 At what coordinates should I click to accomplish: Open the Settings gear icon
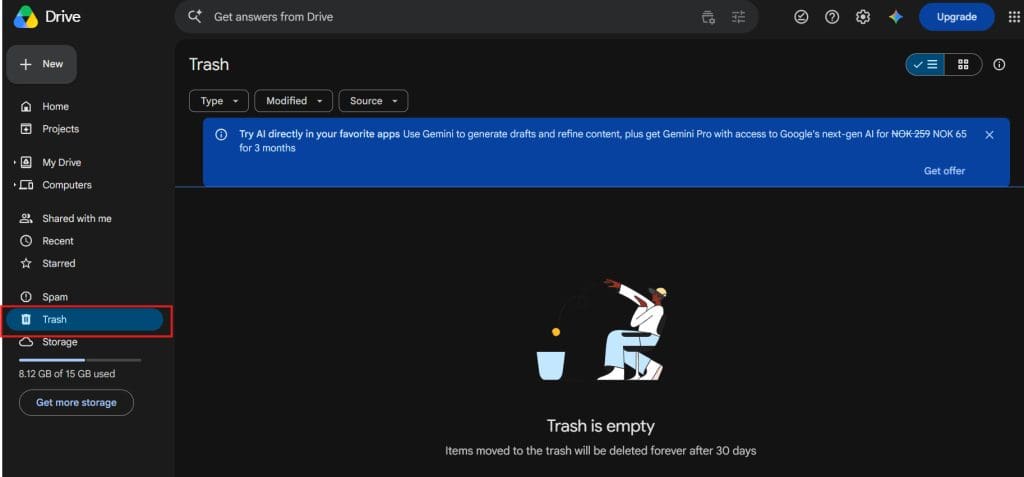[x=863, y=17]
